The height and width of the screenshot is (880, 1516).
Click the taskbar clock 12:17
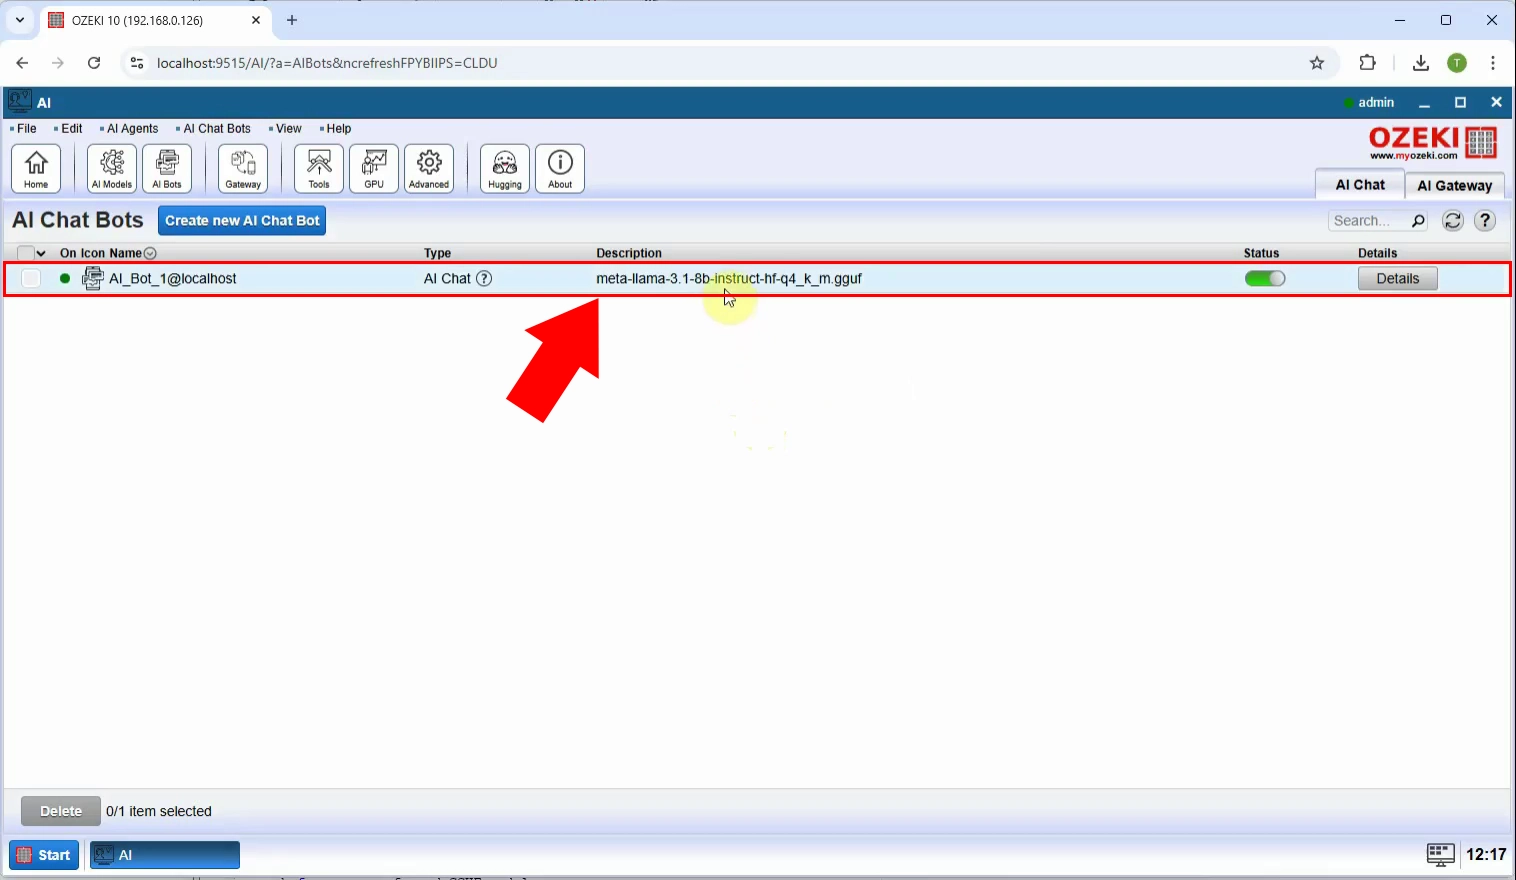pyautogui.click(x=1486, y=854)
